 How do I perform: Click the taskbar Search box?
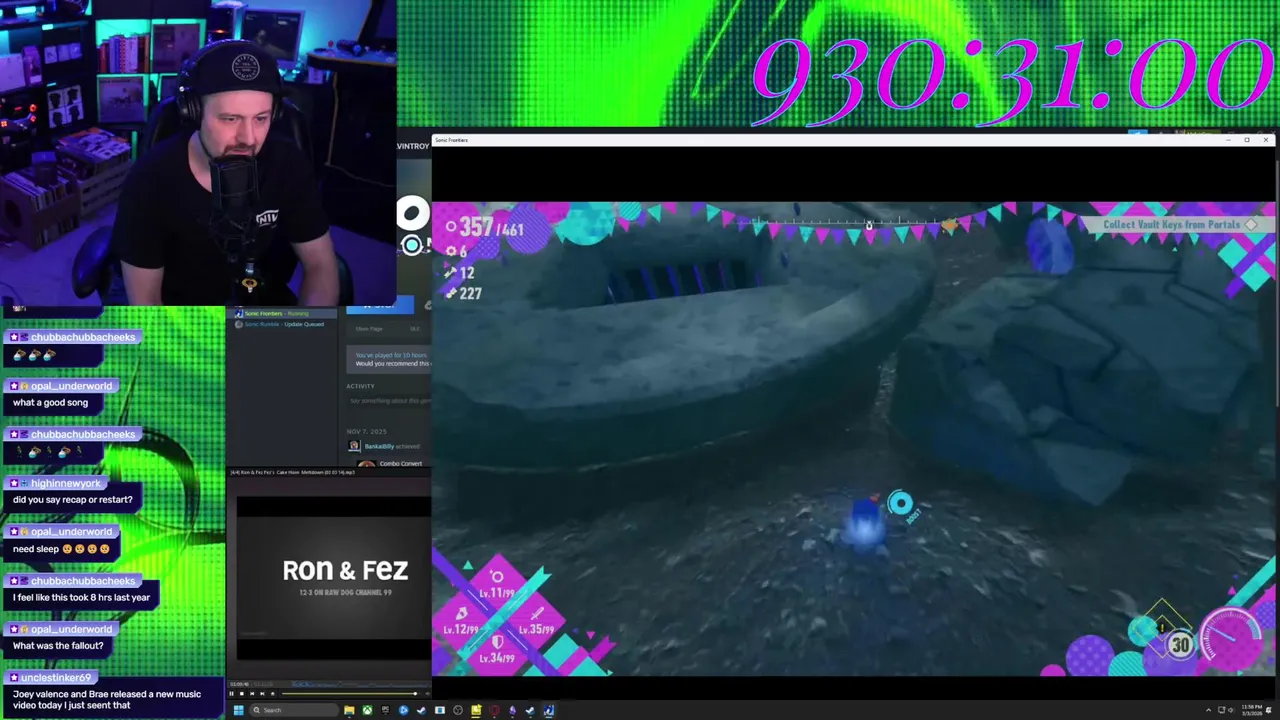pyautogui.click(x=295, y=710)
